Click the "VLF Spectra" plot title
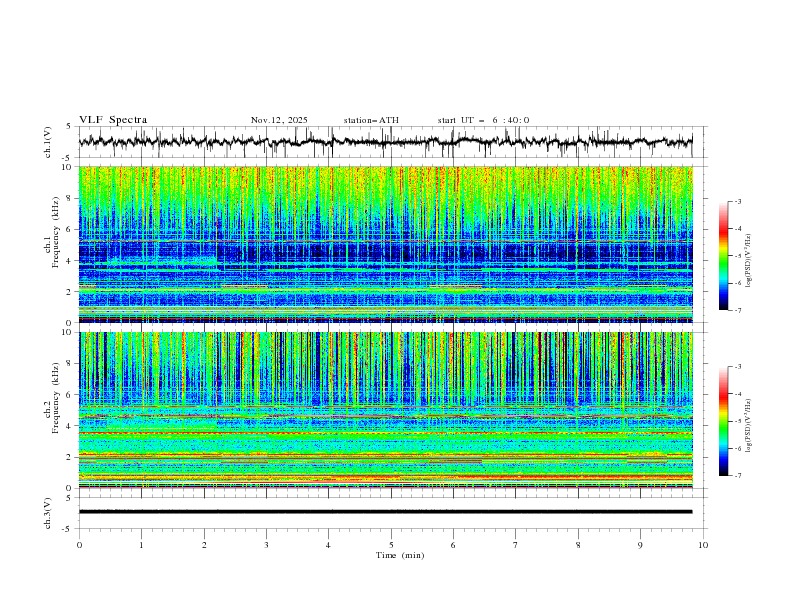 pos(113,120)
